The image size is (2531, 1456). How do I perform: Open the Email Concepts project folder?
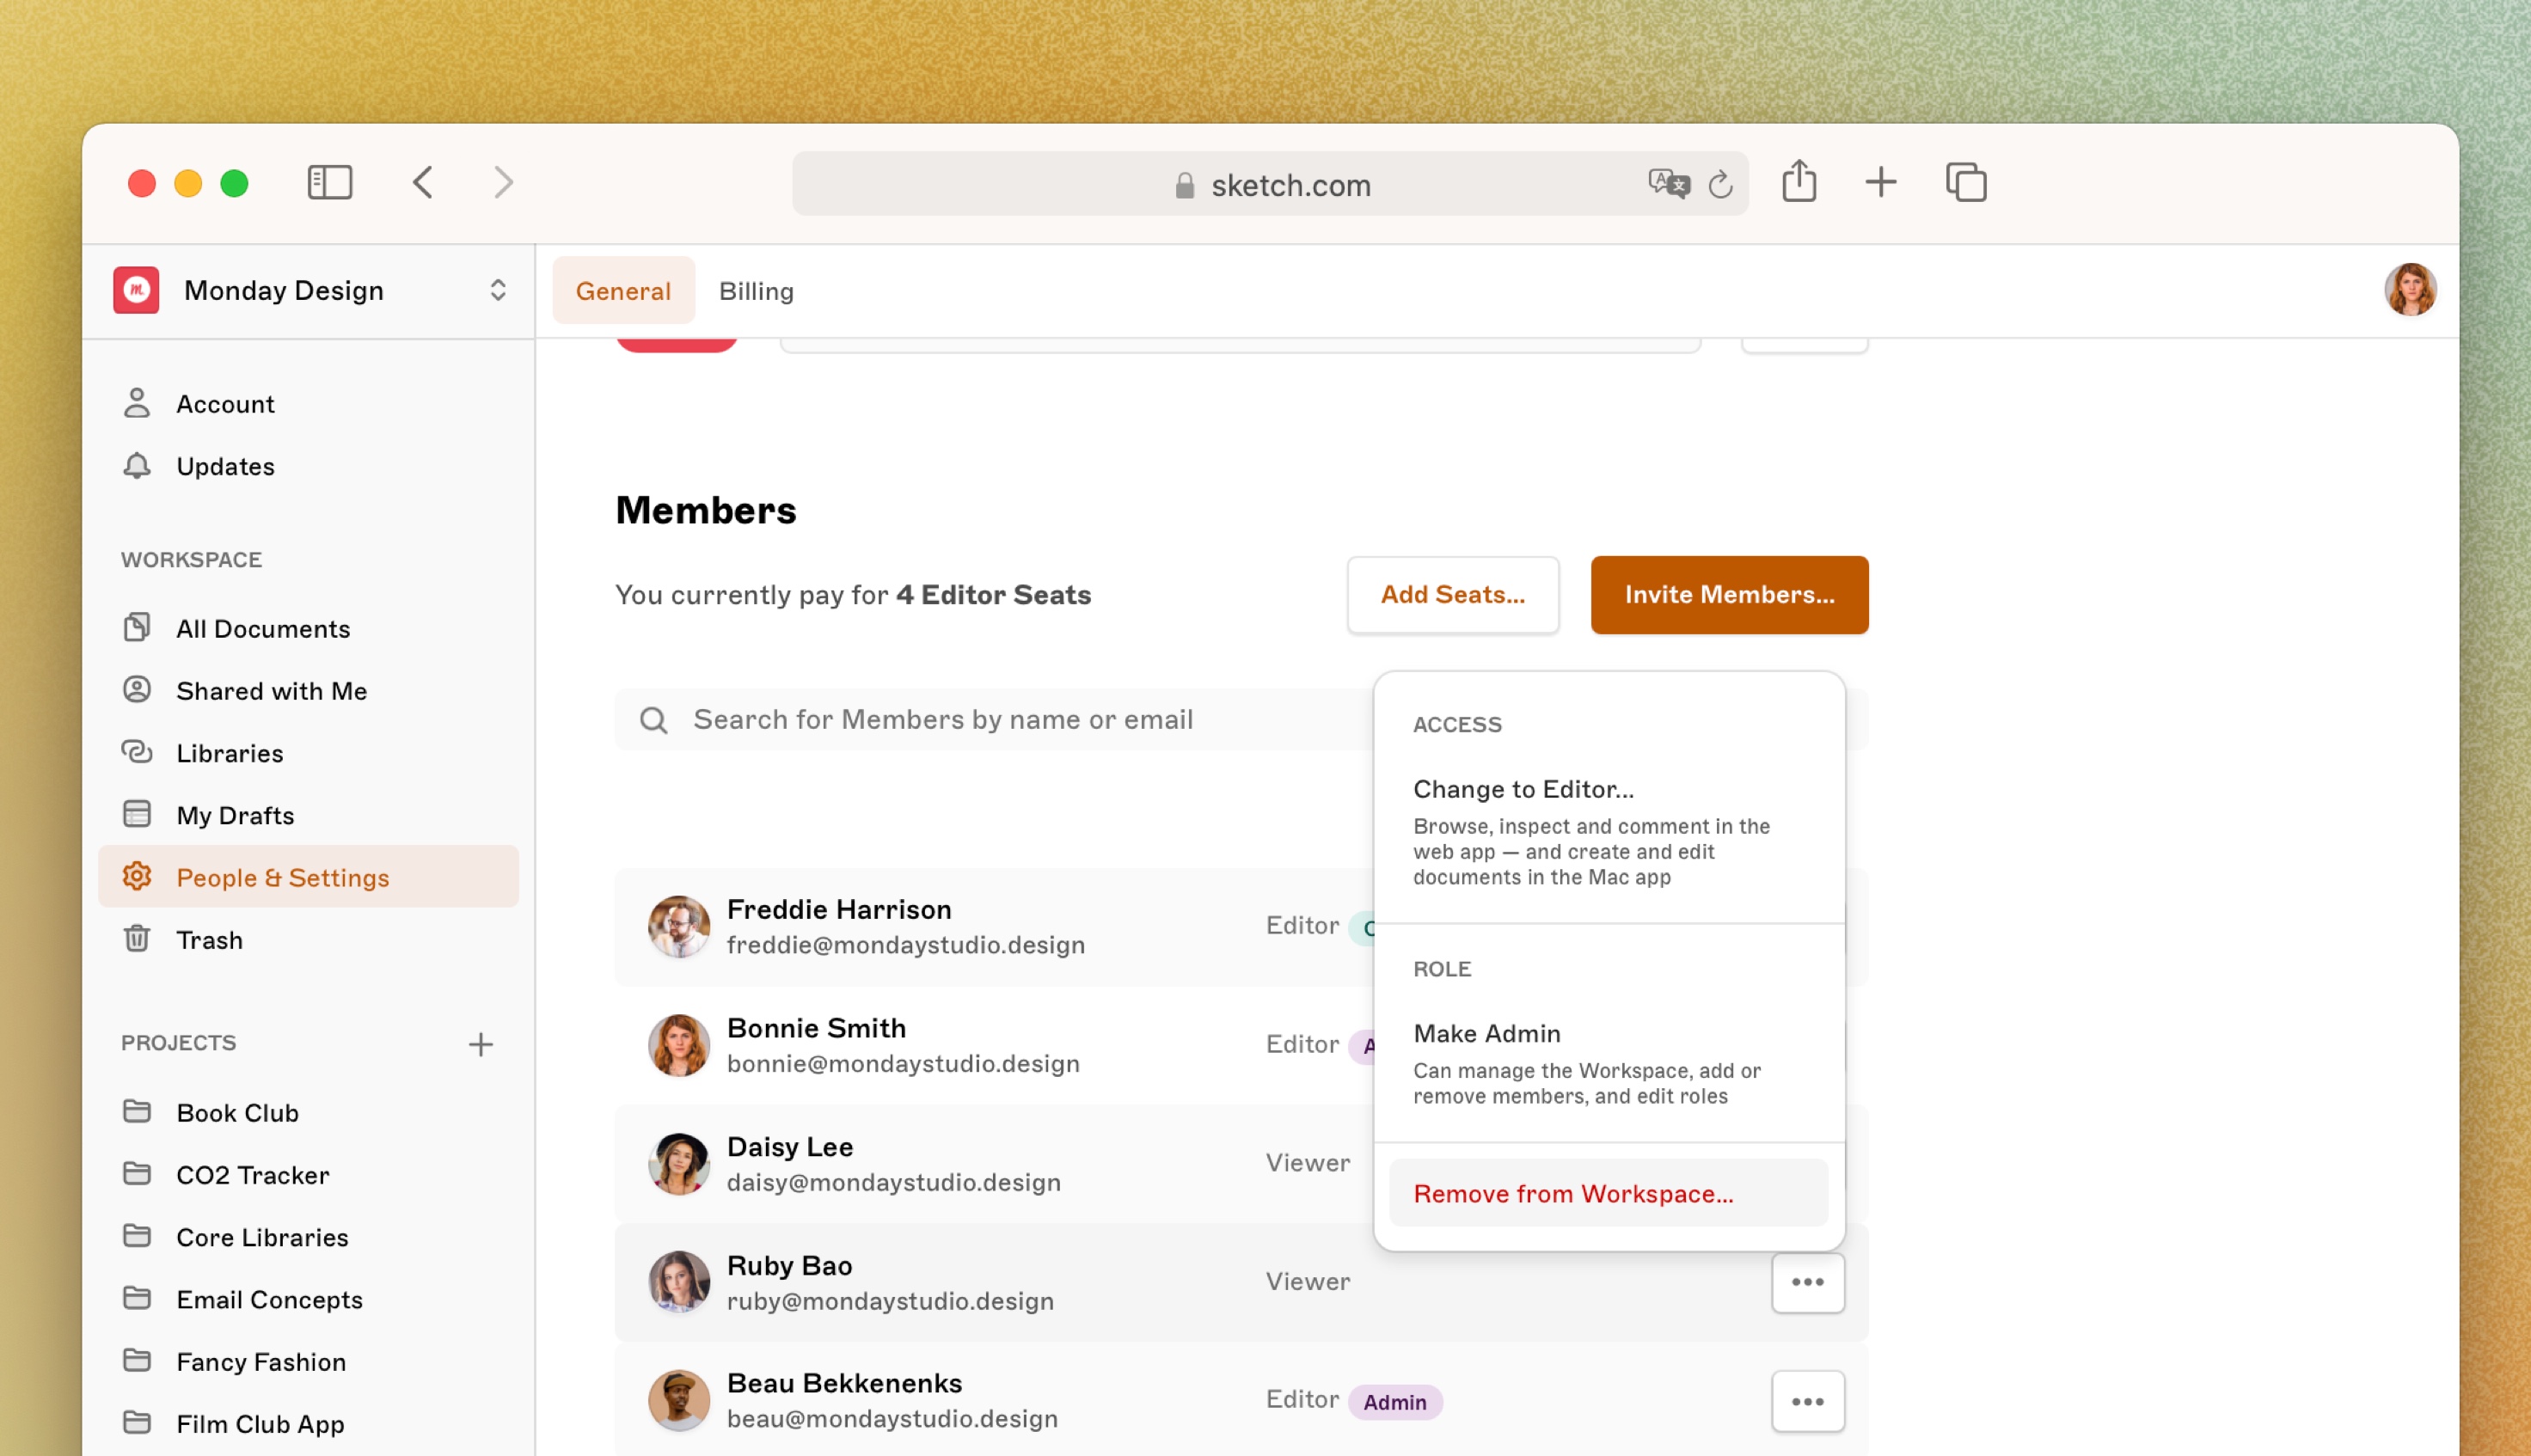[x=308, y=1299]
